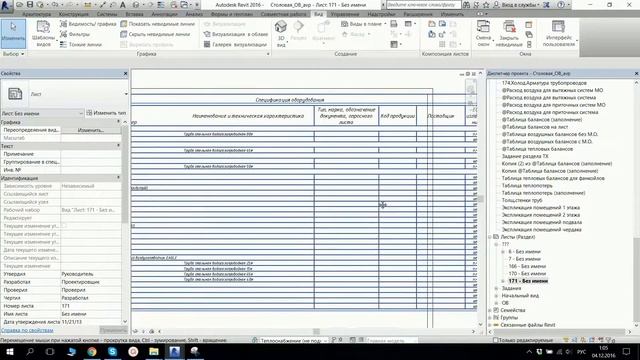Activate the Изменить (Modify) tool
Viewport: 640px width, 360px height.
pyautogui.click(x=13, y=33)
